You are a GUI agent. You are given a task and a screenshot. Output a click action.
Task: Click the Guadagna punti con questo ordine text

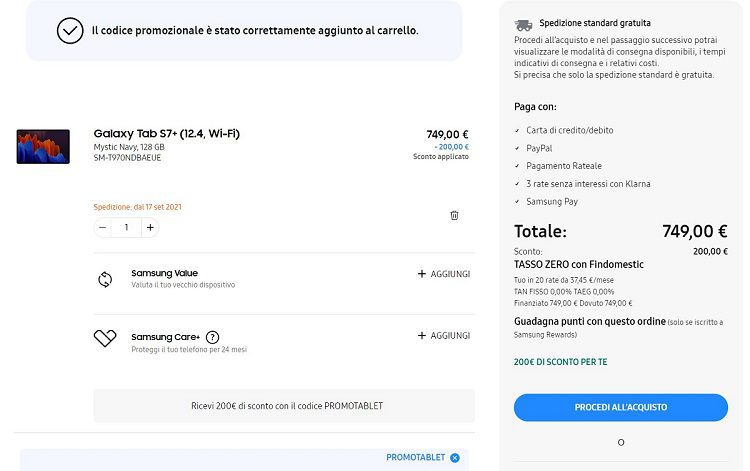(590, 321)
